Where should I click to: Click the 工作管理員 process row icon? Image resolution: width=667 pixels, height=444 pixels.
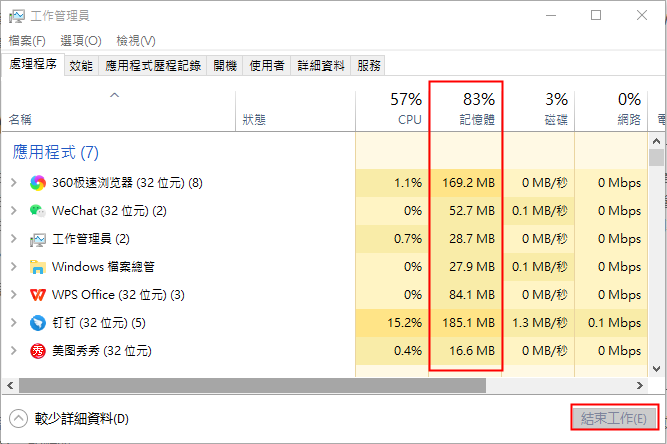[38, 239]
